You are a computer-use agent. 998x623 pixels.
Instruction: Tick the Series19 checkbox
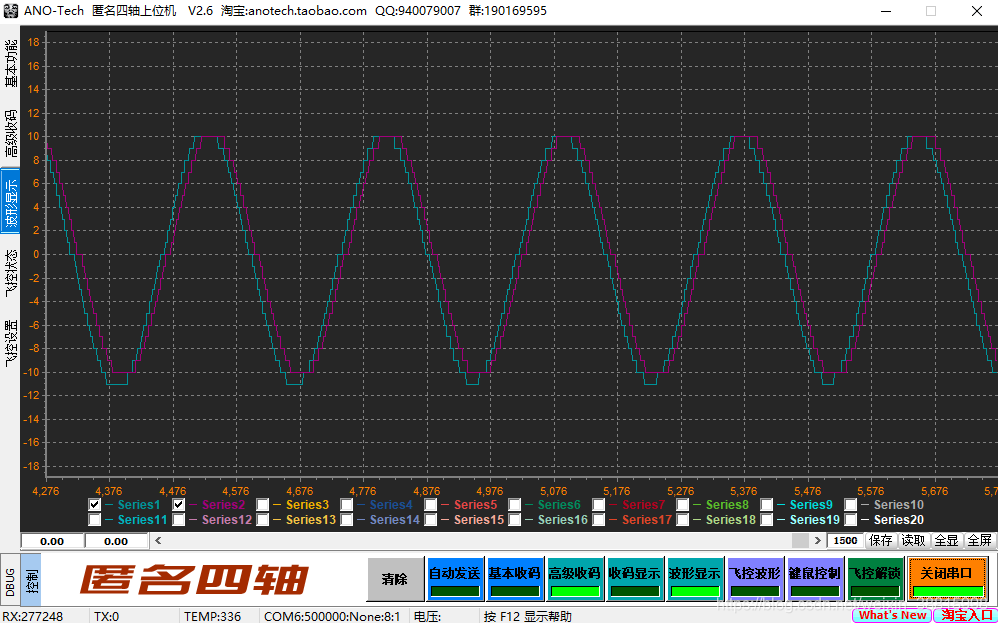coord(766,520)
